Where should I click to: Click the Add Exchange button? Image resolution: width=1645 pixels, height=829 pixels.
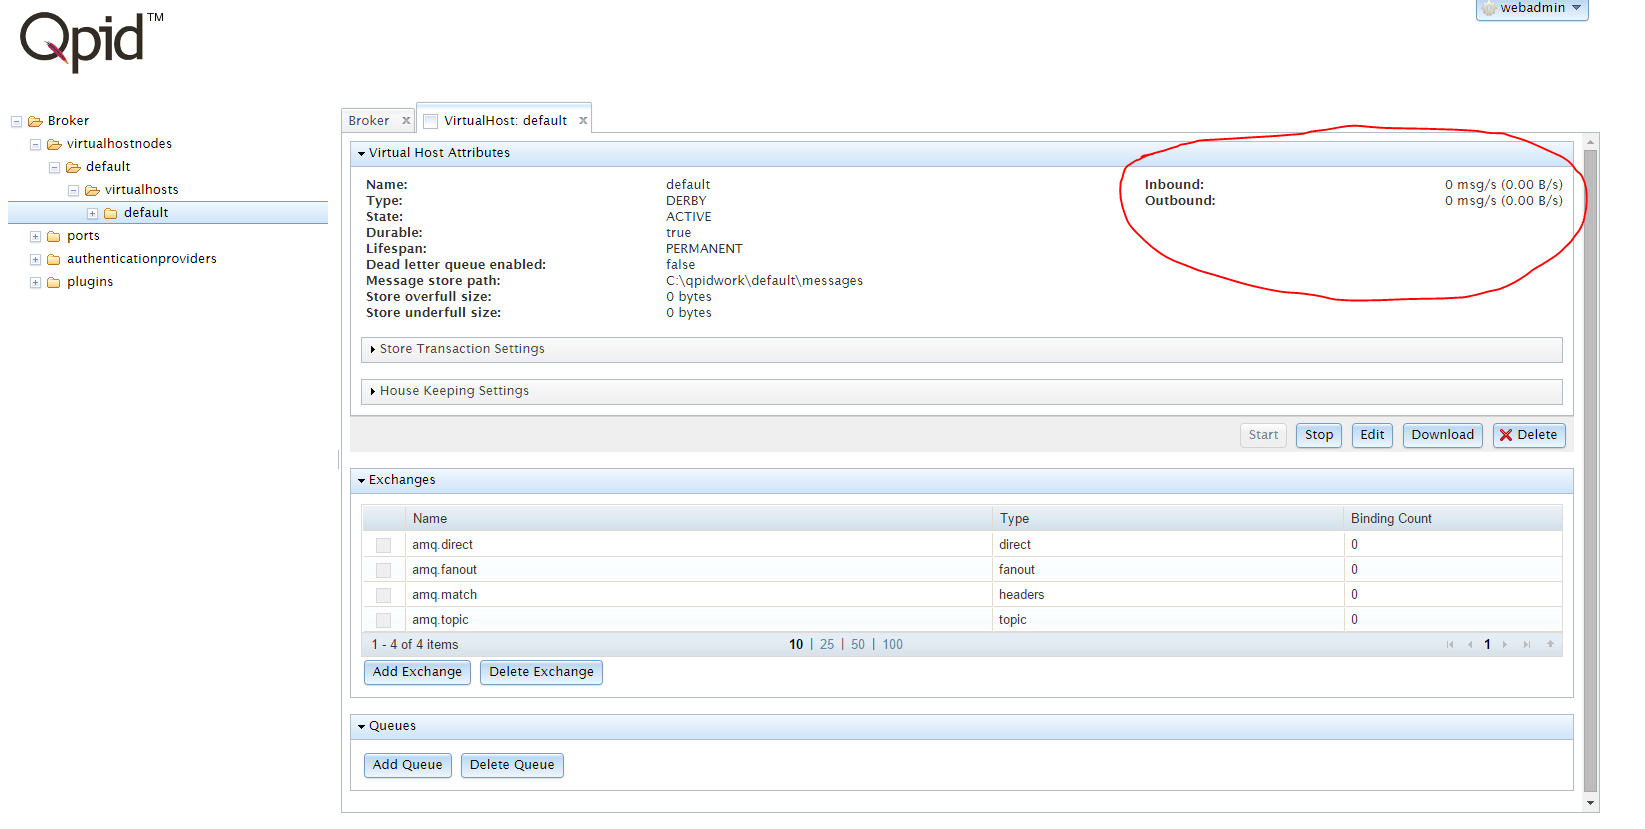(x=417, y=672)
